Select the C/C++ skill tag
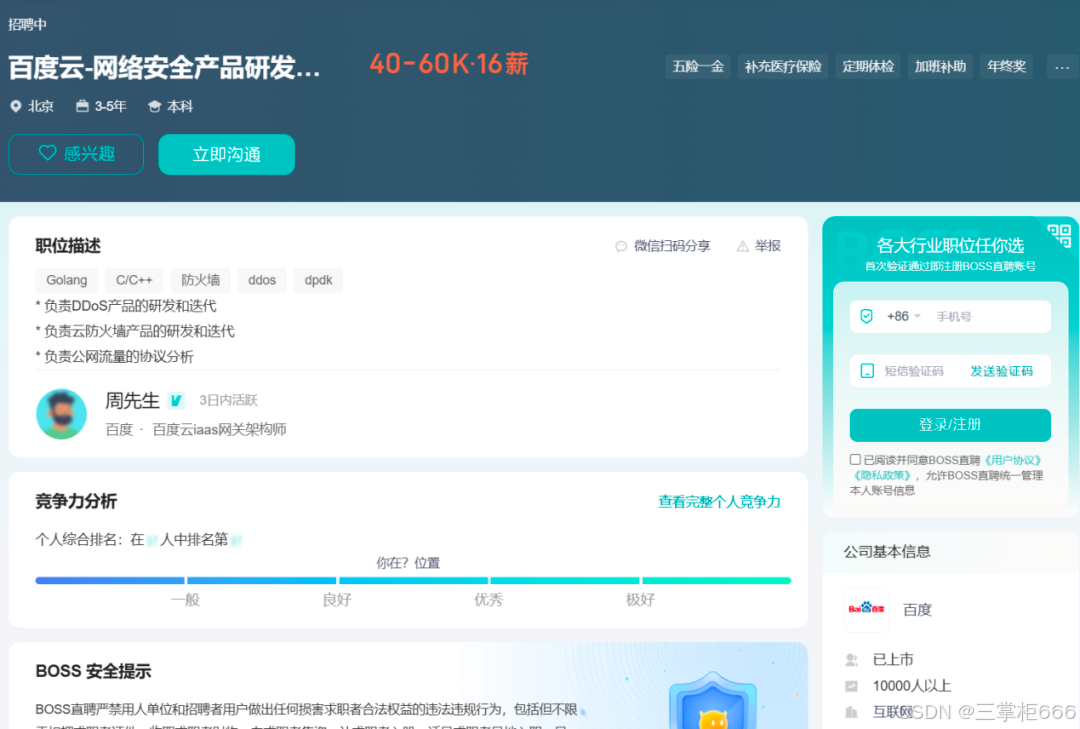 [x=134, y=280]
